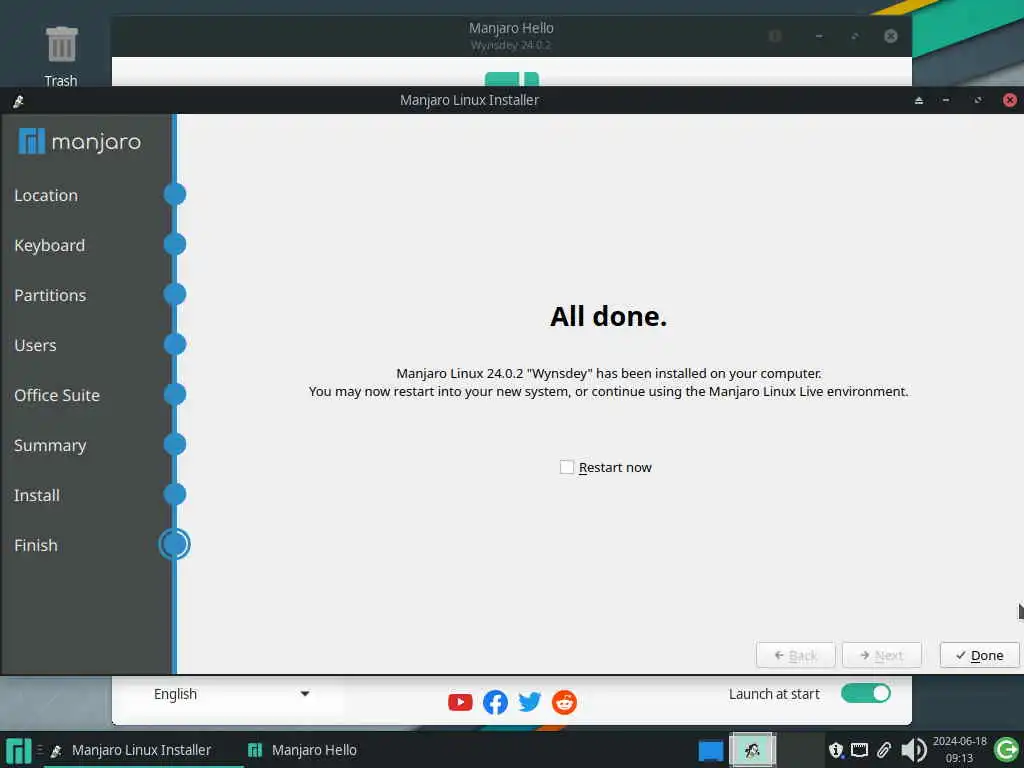Open the clipboard paperclip tray icon

coord(884,750)
